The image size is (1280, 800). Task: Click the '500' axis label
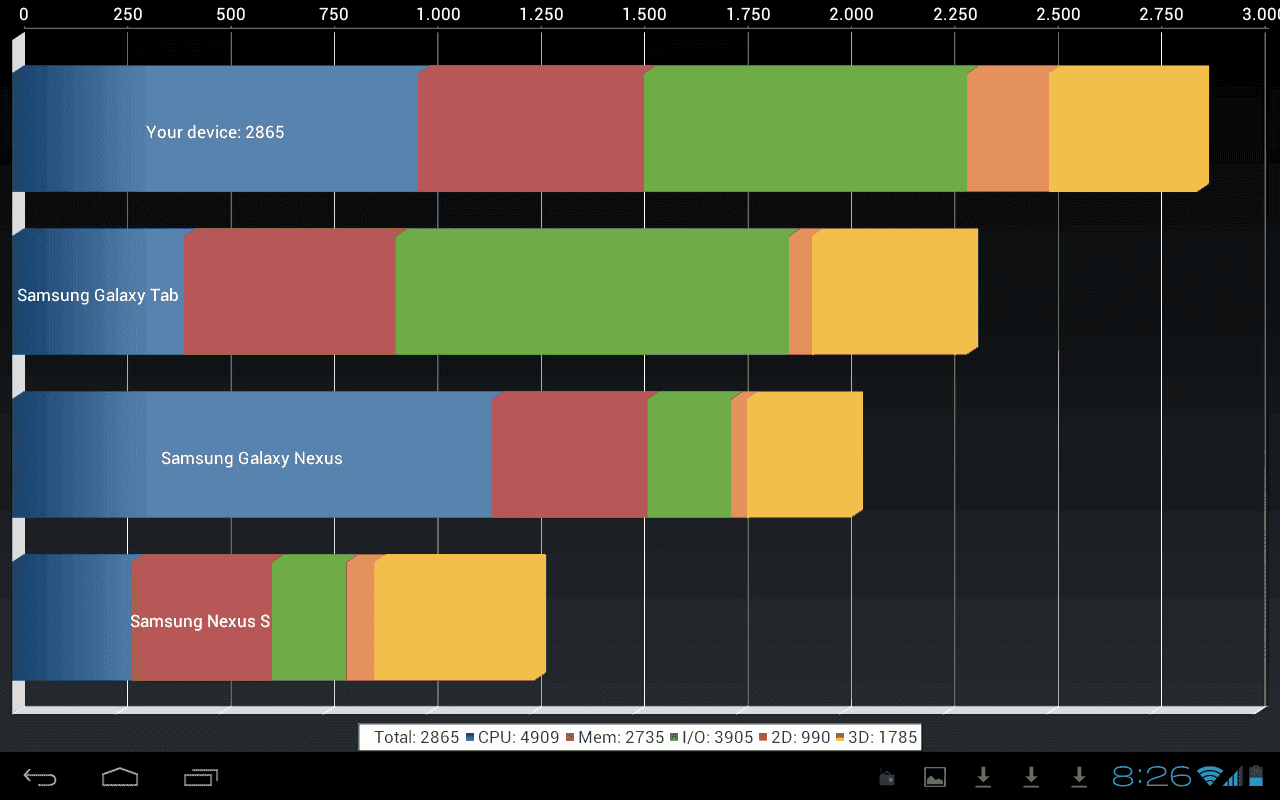click(230, 14)
